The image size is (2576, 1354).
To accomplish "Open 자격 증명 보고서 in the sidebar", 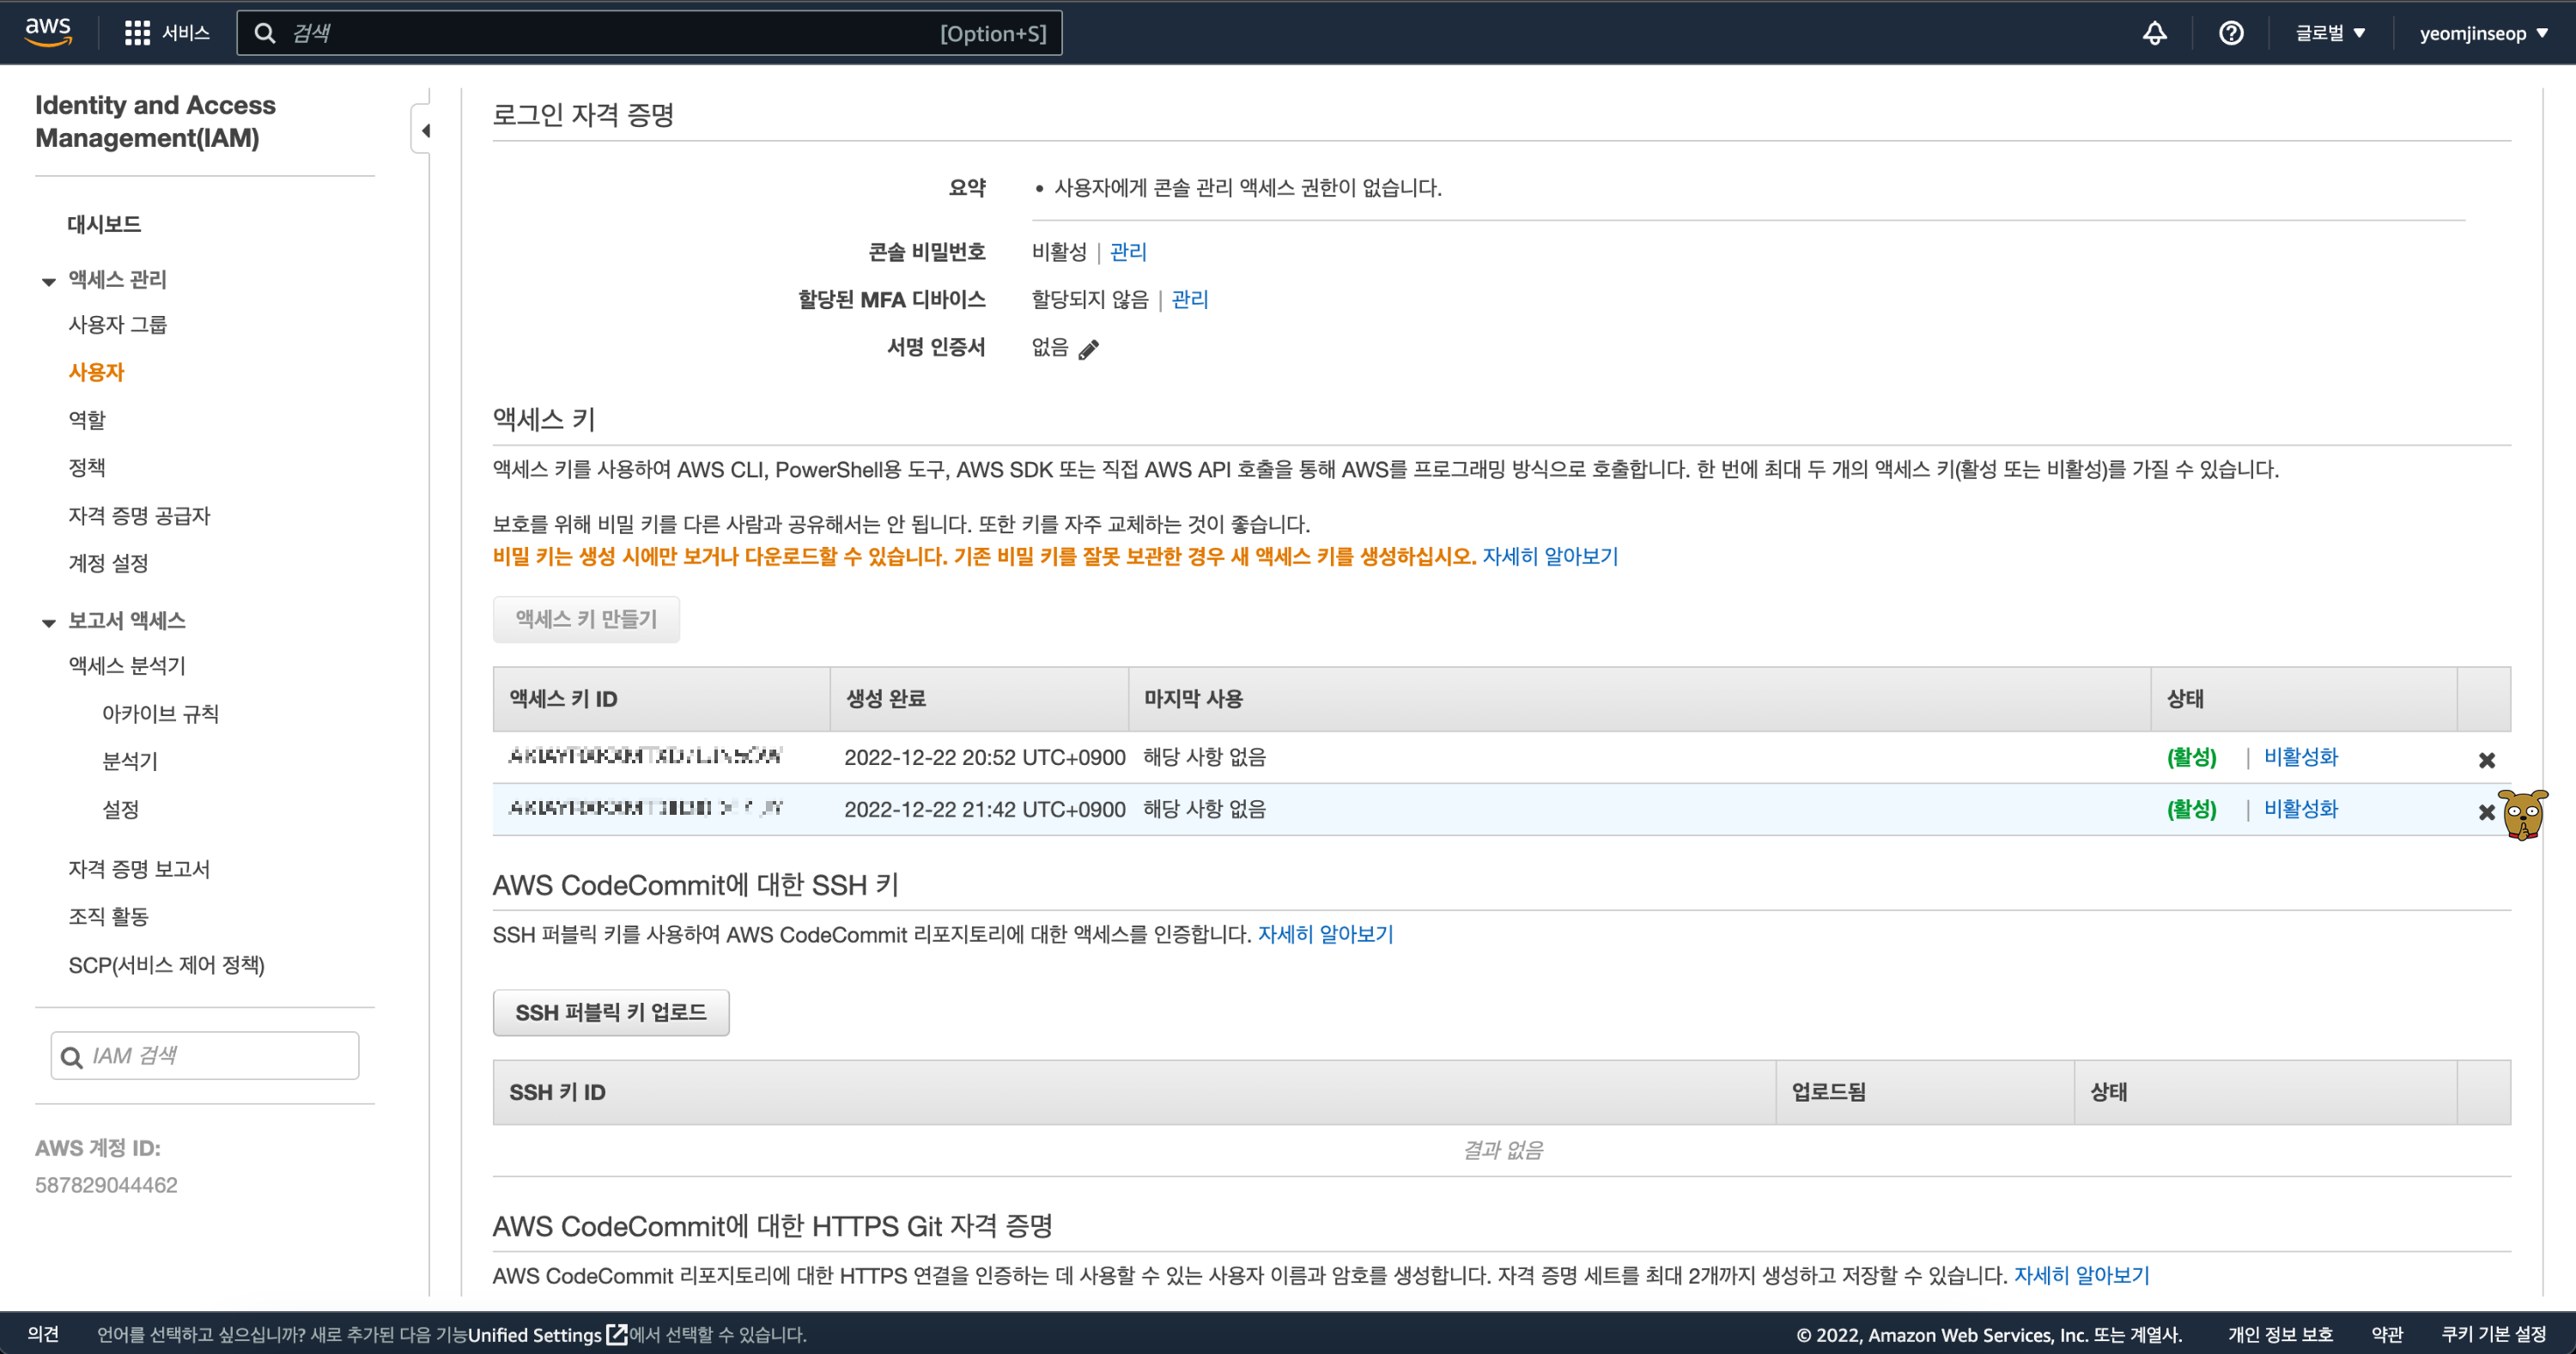I will tap(139, 869).
